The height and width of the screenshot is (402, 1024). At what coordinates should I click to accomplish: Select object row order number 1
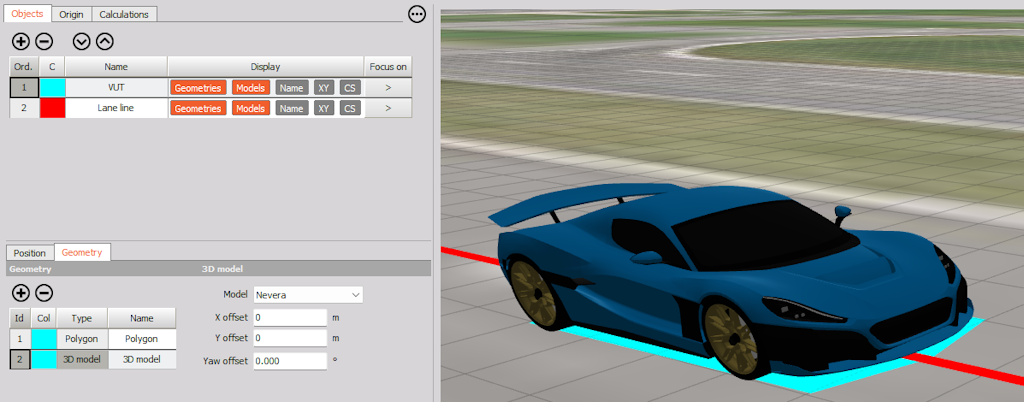pos(24,88)
